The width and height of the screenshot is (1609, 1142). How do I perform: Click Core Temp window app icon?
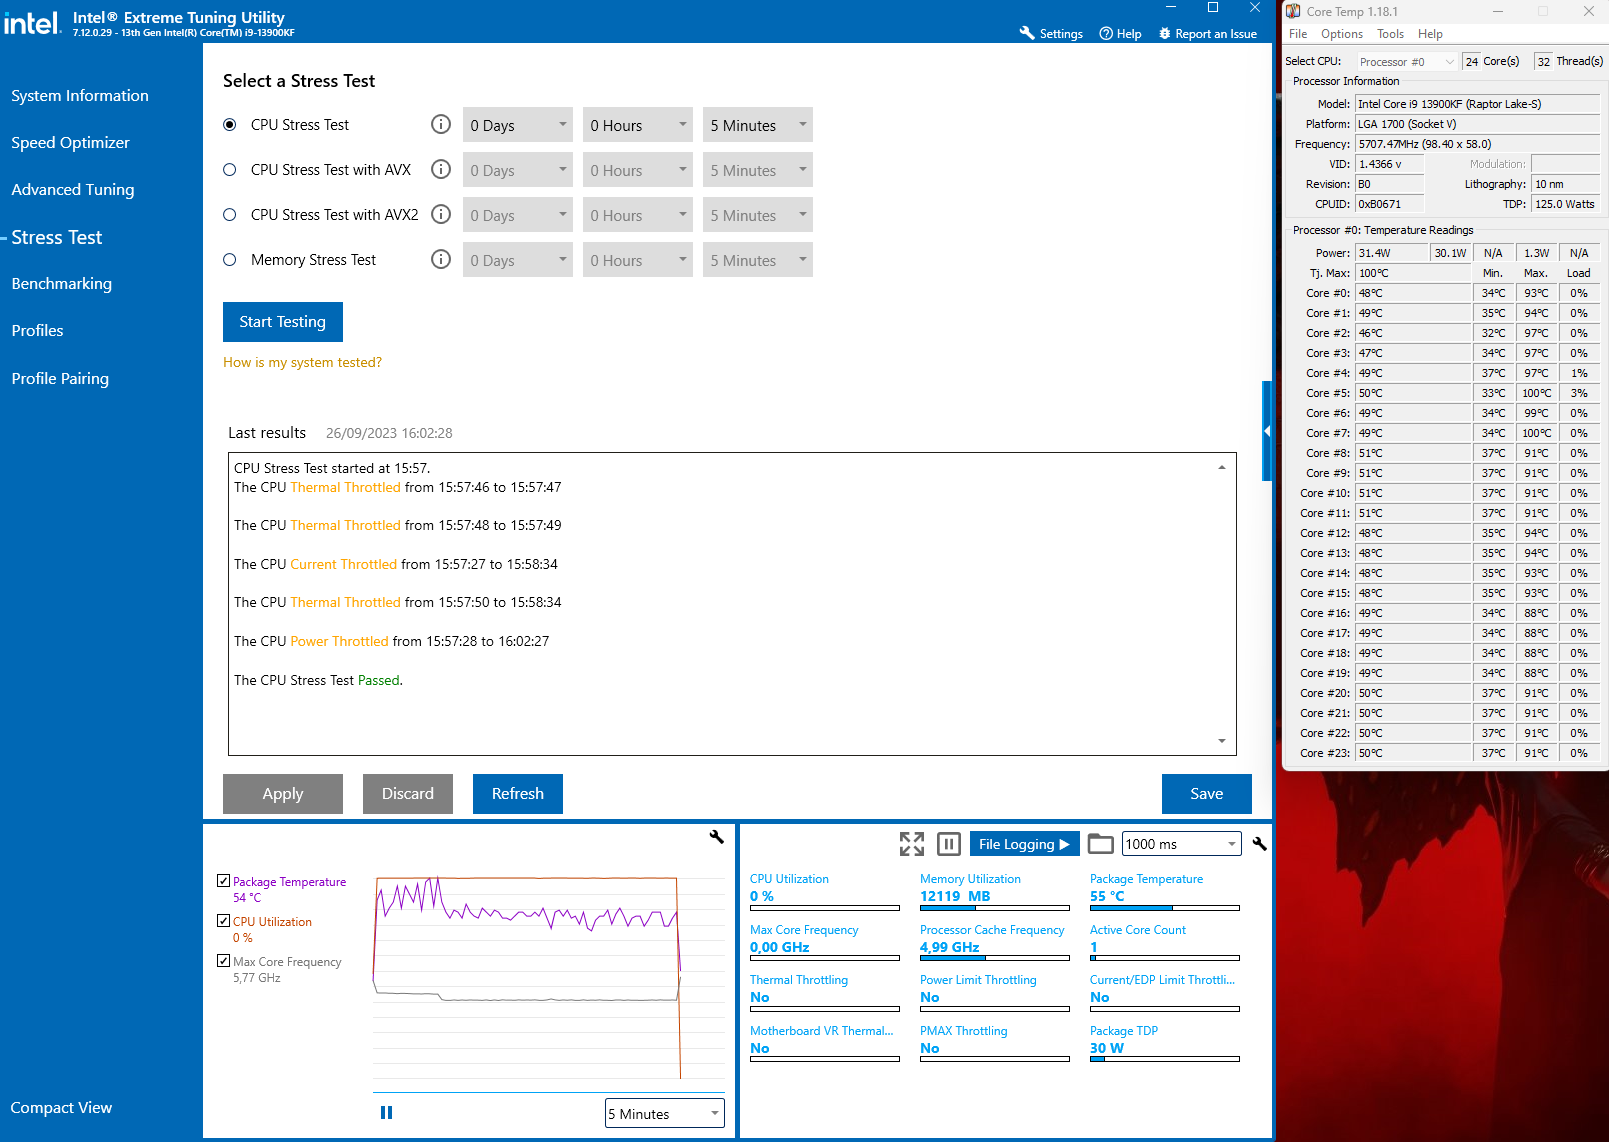1293,11
